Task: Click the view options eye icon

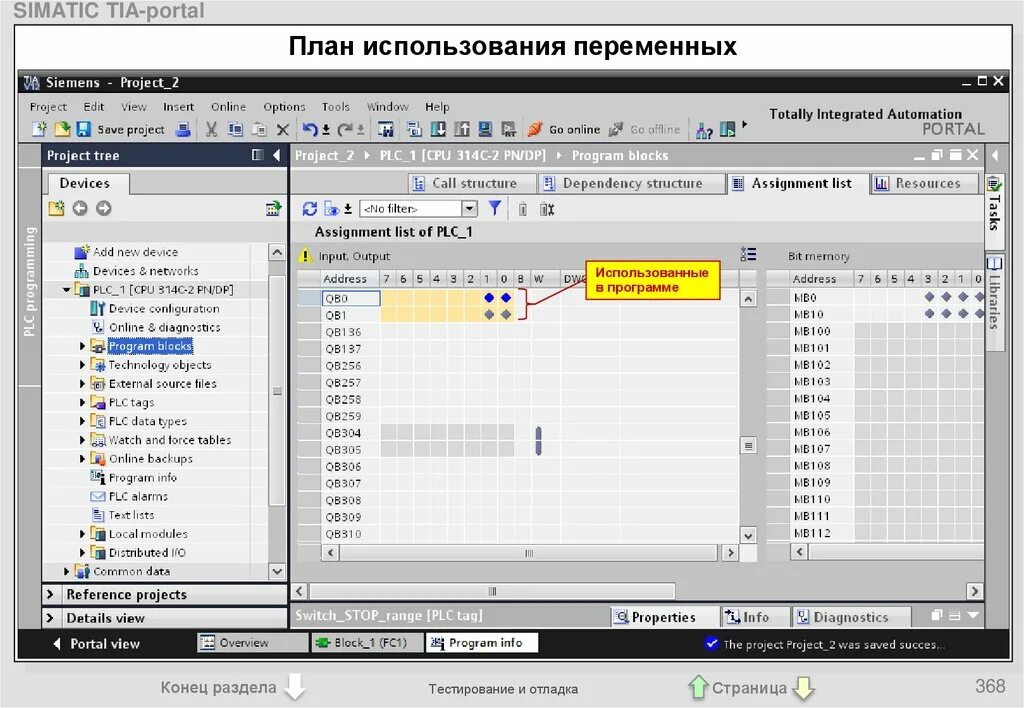Action: click(x=332, y=209)
